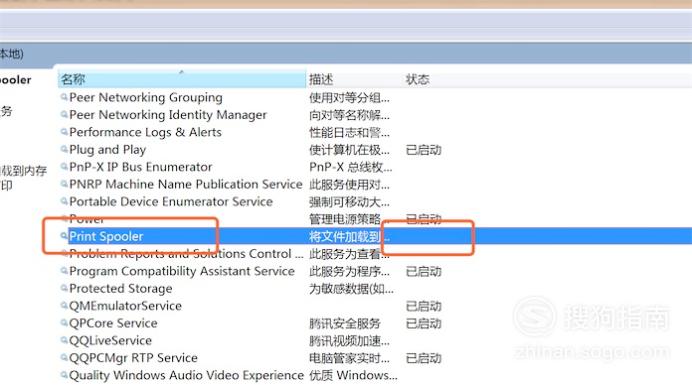Screen dimensions: 692x385
Task: Click the 已启动 status of QPCore Service
Action: click(x=423, y=324)
